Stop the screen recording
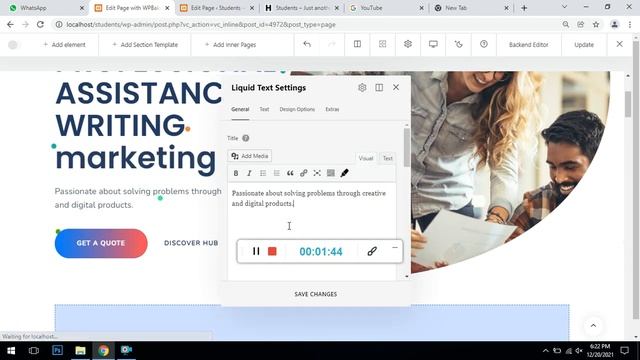This screenshot has height=360, width=640. coord(272,251)
